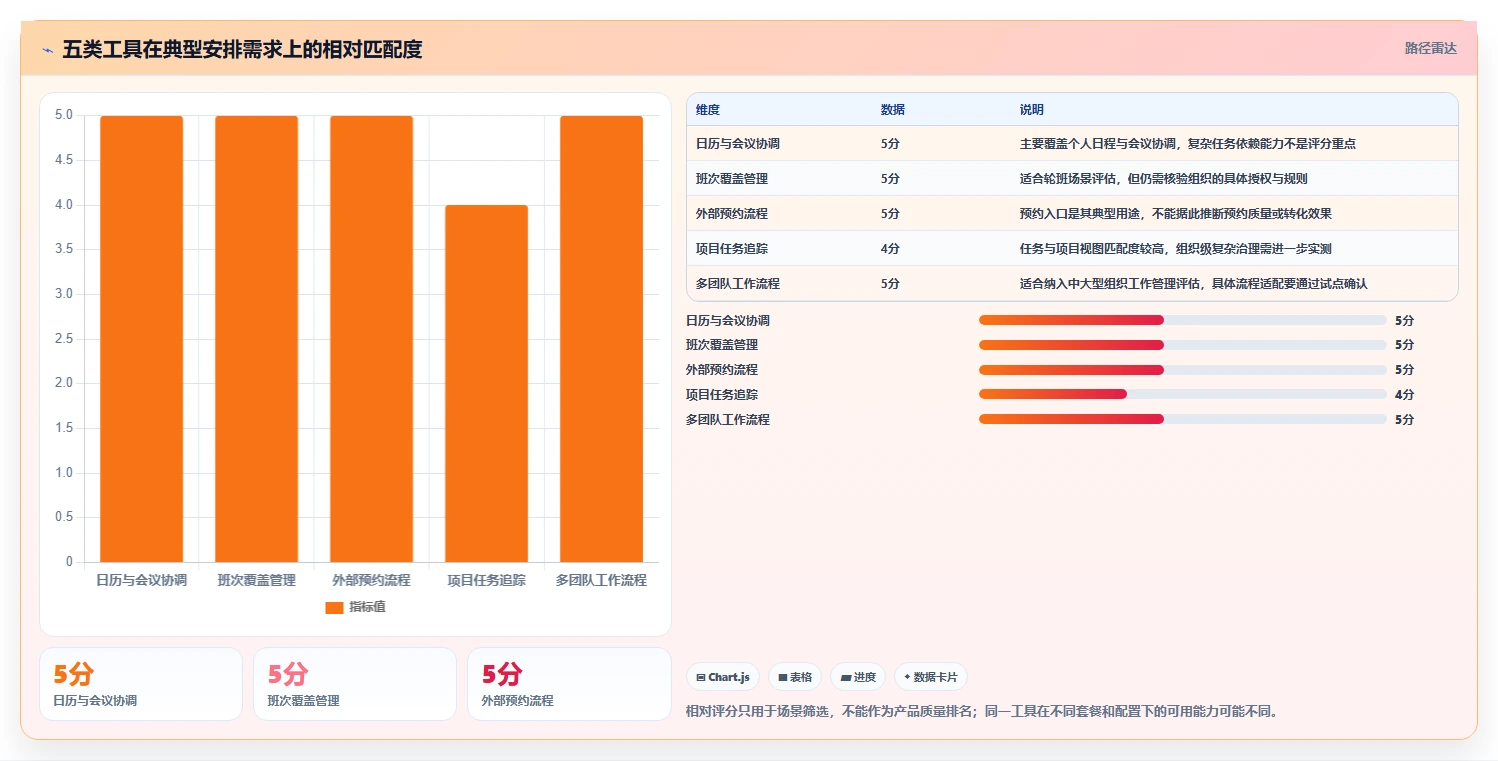Click the 项目任务追踪 progress bar

point(1183,394)
